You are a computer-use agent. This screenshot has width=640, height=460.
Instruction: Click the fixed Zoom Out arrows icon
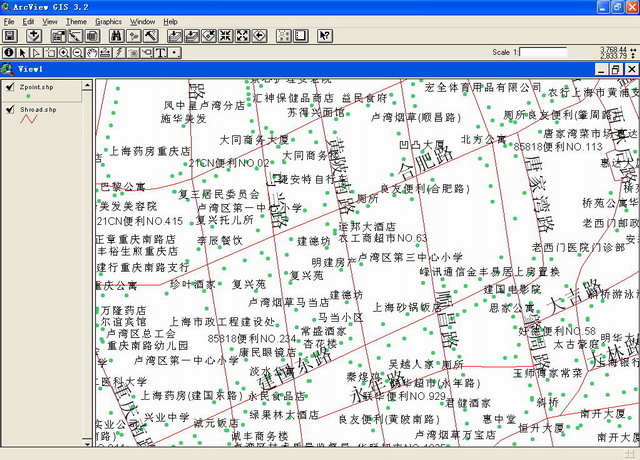pyautogui.click(x=243, y=36)
